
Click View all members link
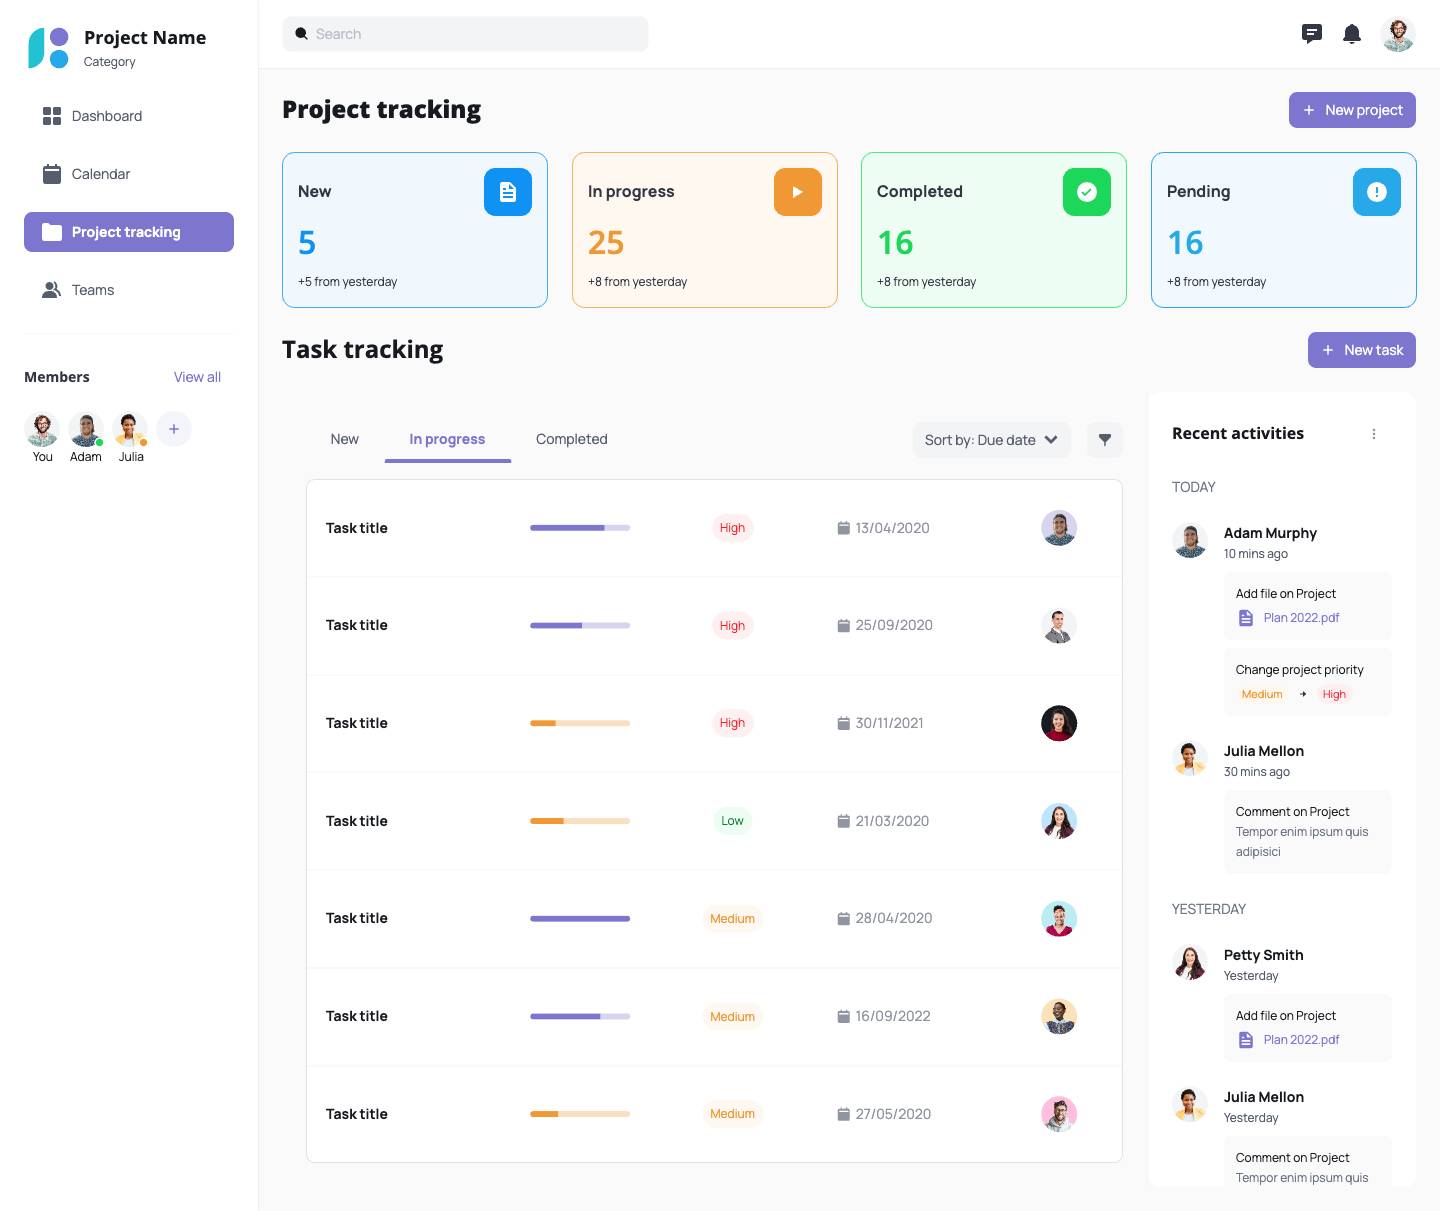197,377
